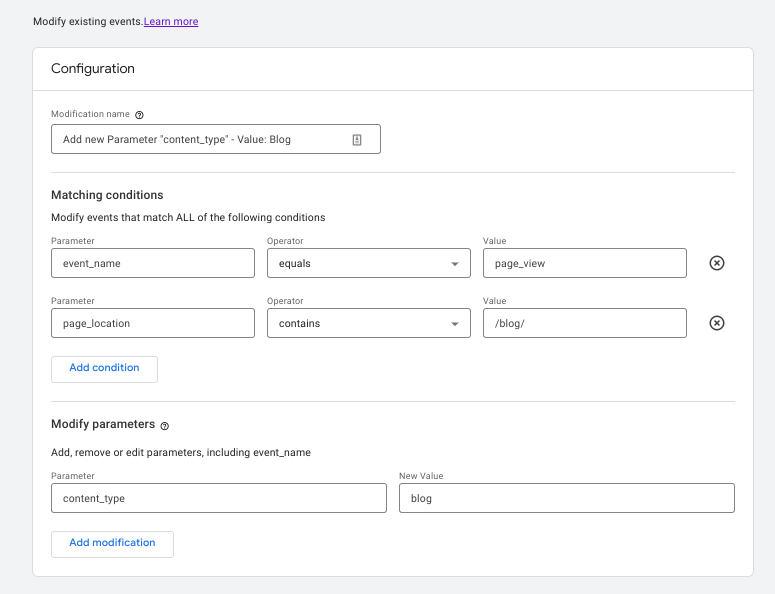
Task: Click 'Add, remove or edit parameters' text
Action: tap(181, 452)
